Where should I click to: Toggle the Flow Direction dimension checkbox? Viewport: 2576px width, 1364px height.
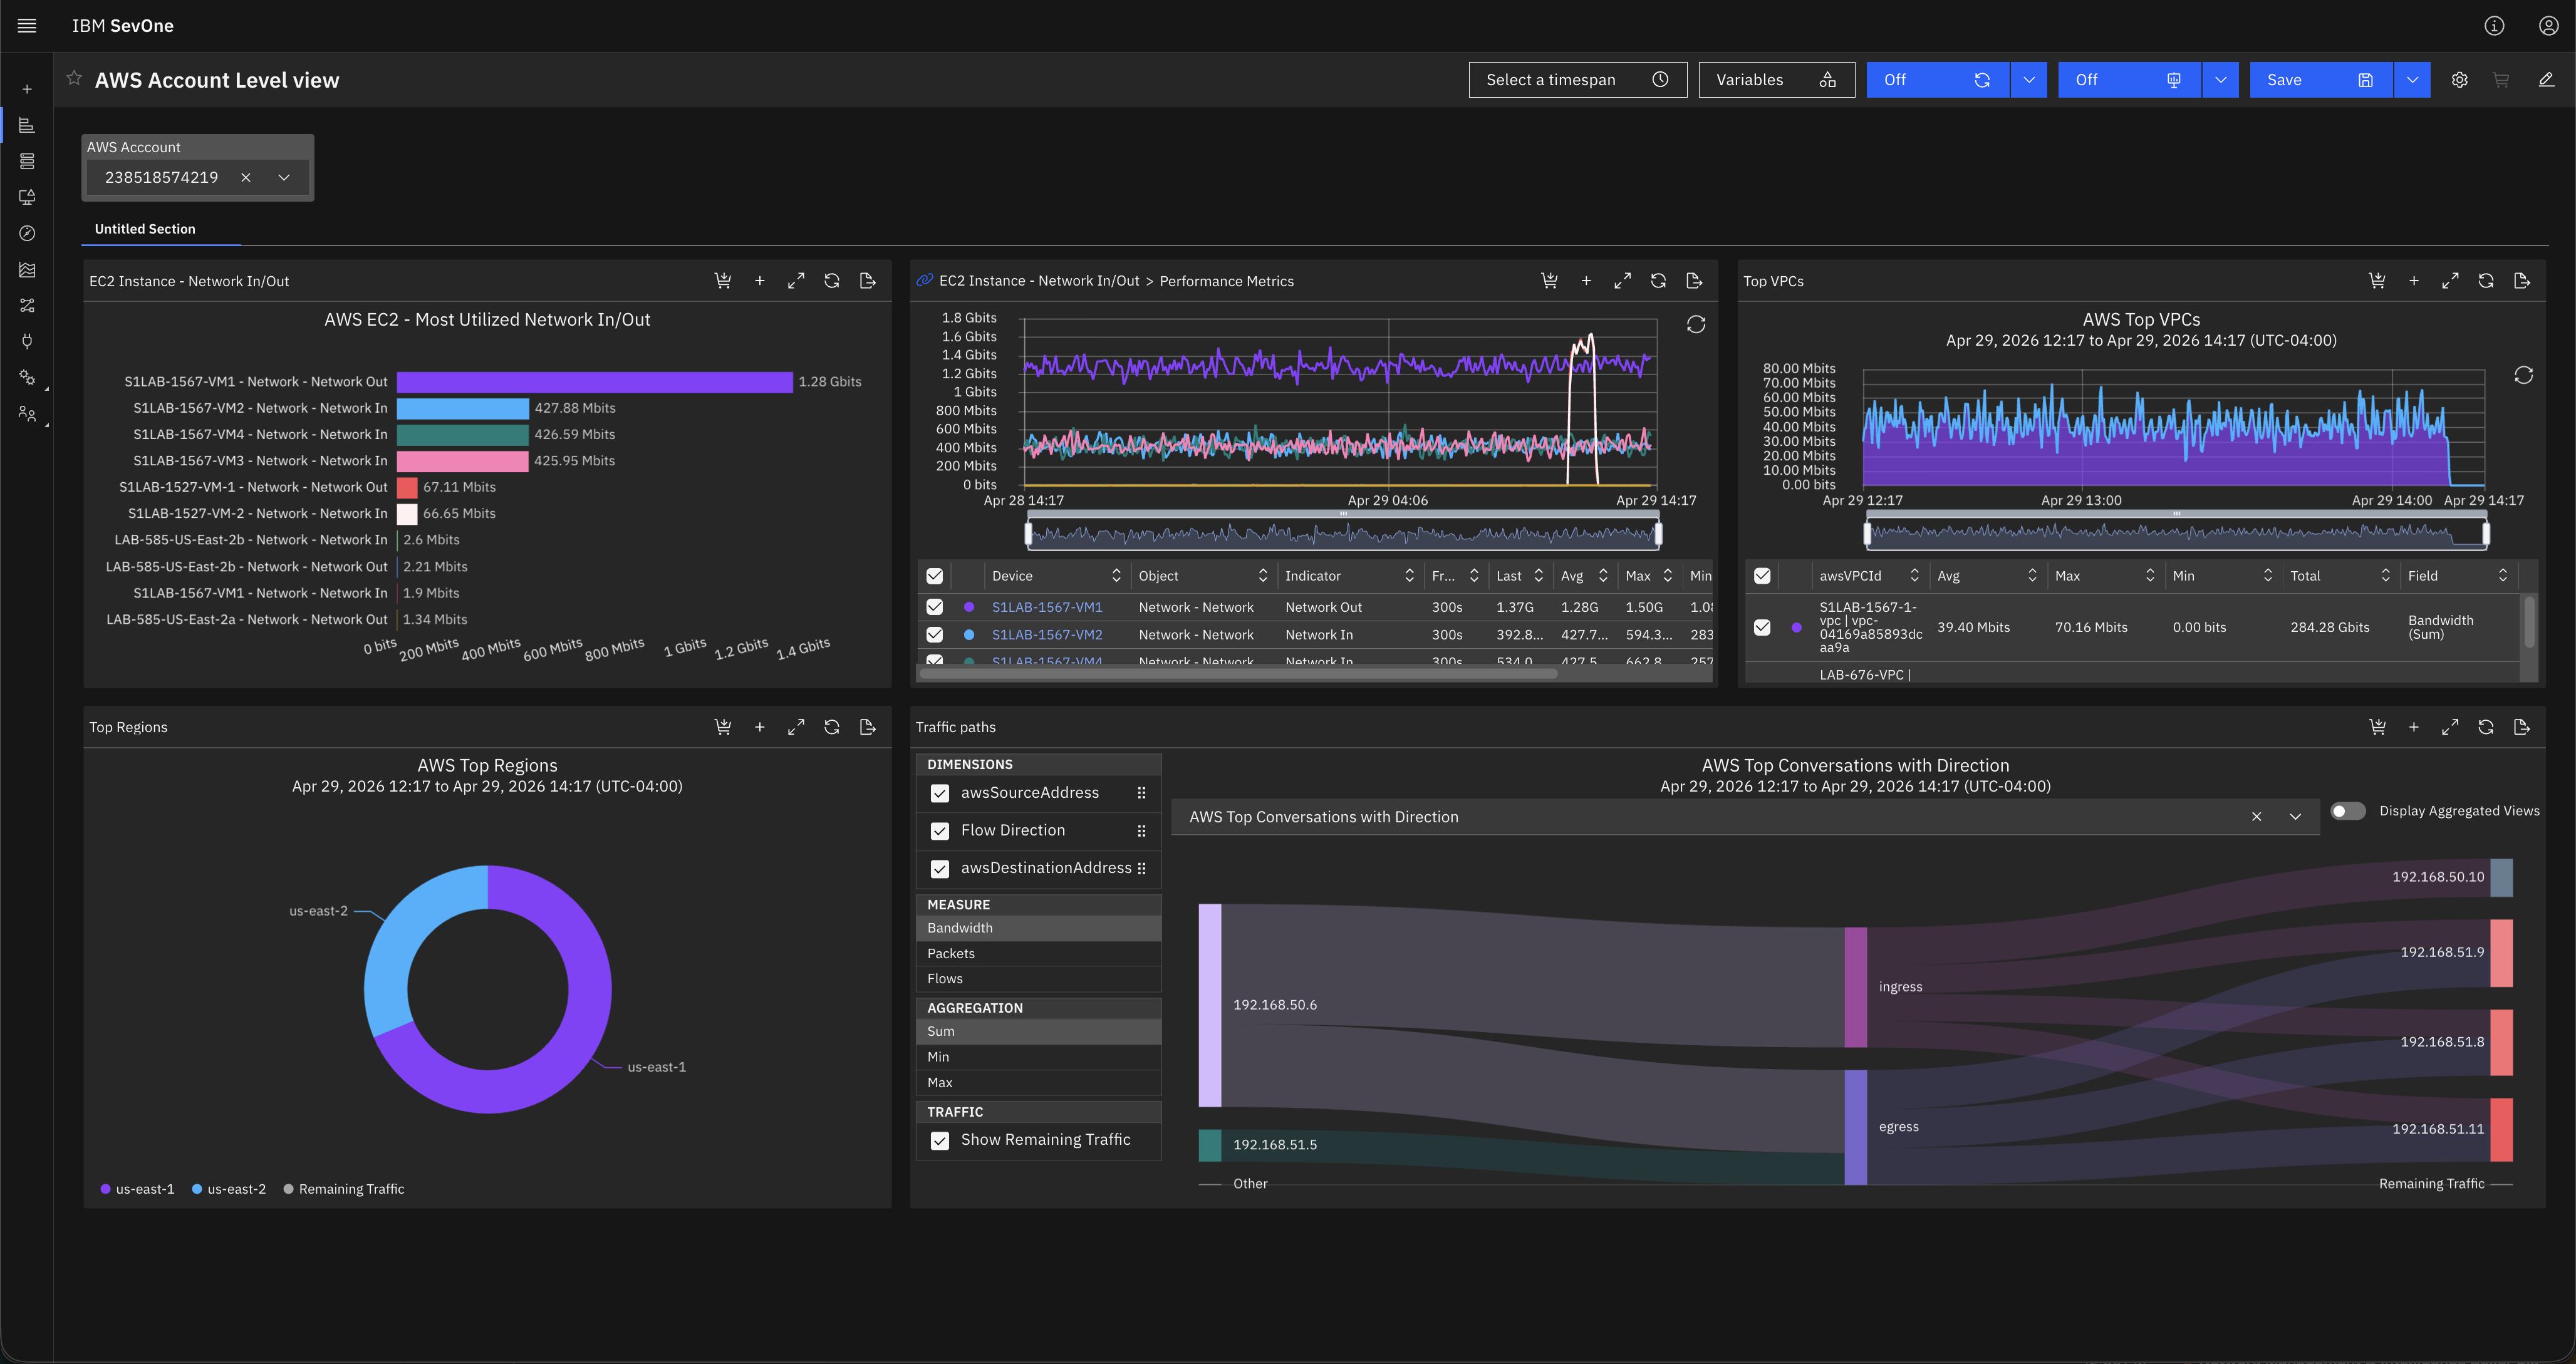coord(939,831)
